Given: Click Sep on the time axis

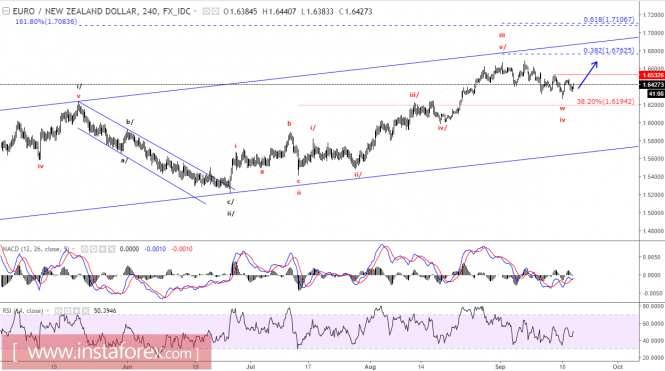Looking at the screenshot, I should pyautogui.click(x=500, y=366).
